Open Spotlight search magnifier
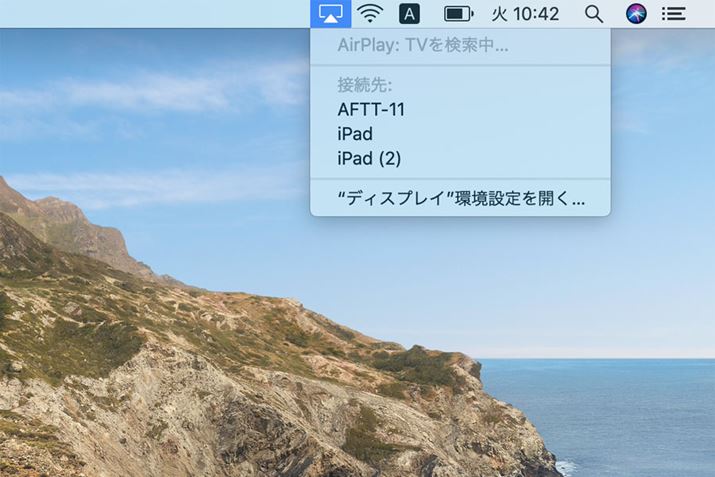The image size is (715, 477). pos(594,14)
